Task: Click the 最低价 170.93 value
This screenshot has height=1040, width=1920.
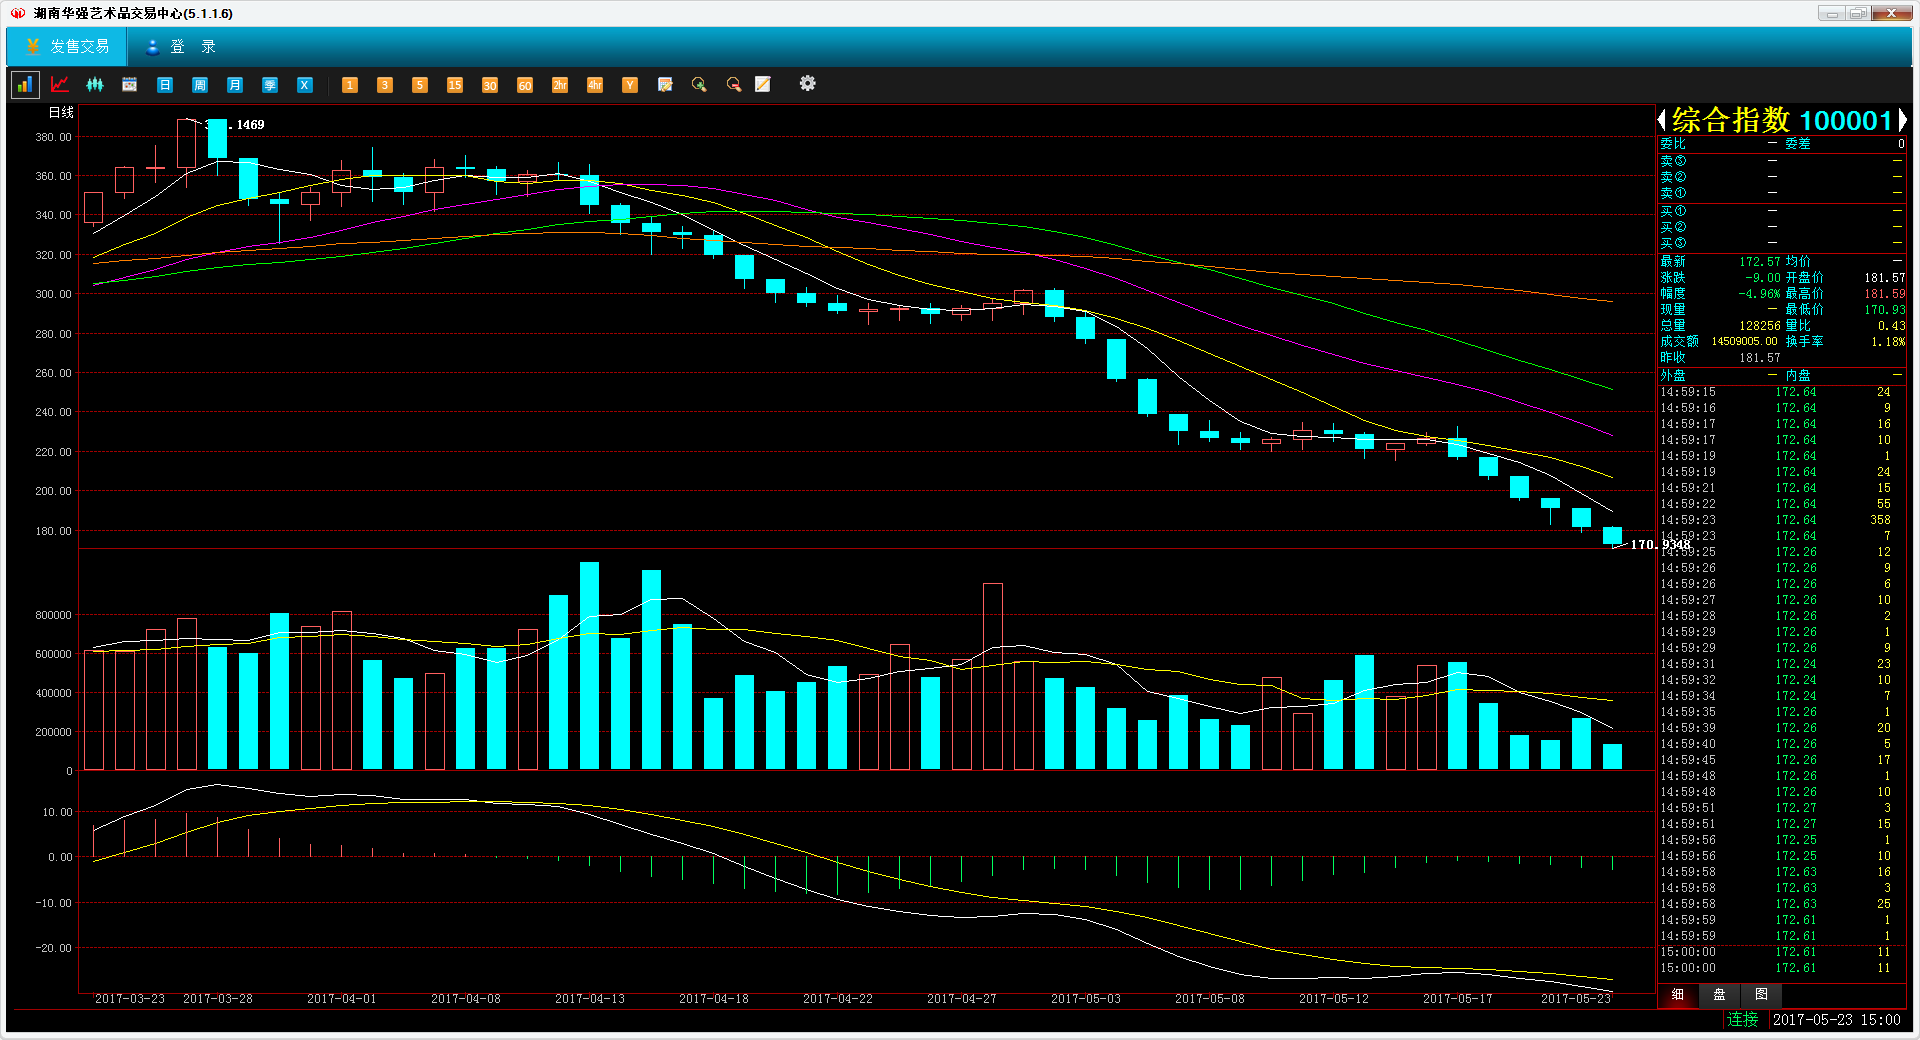Action: pyautogui.click(x=1885, y=310)
